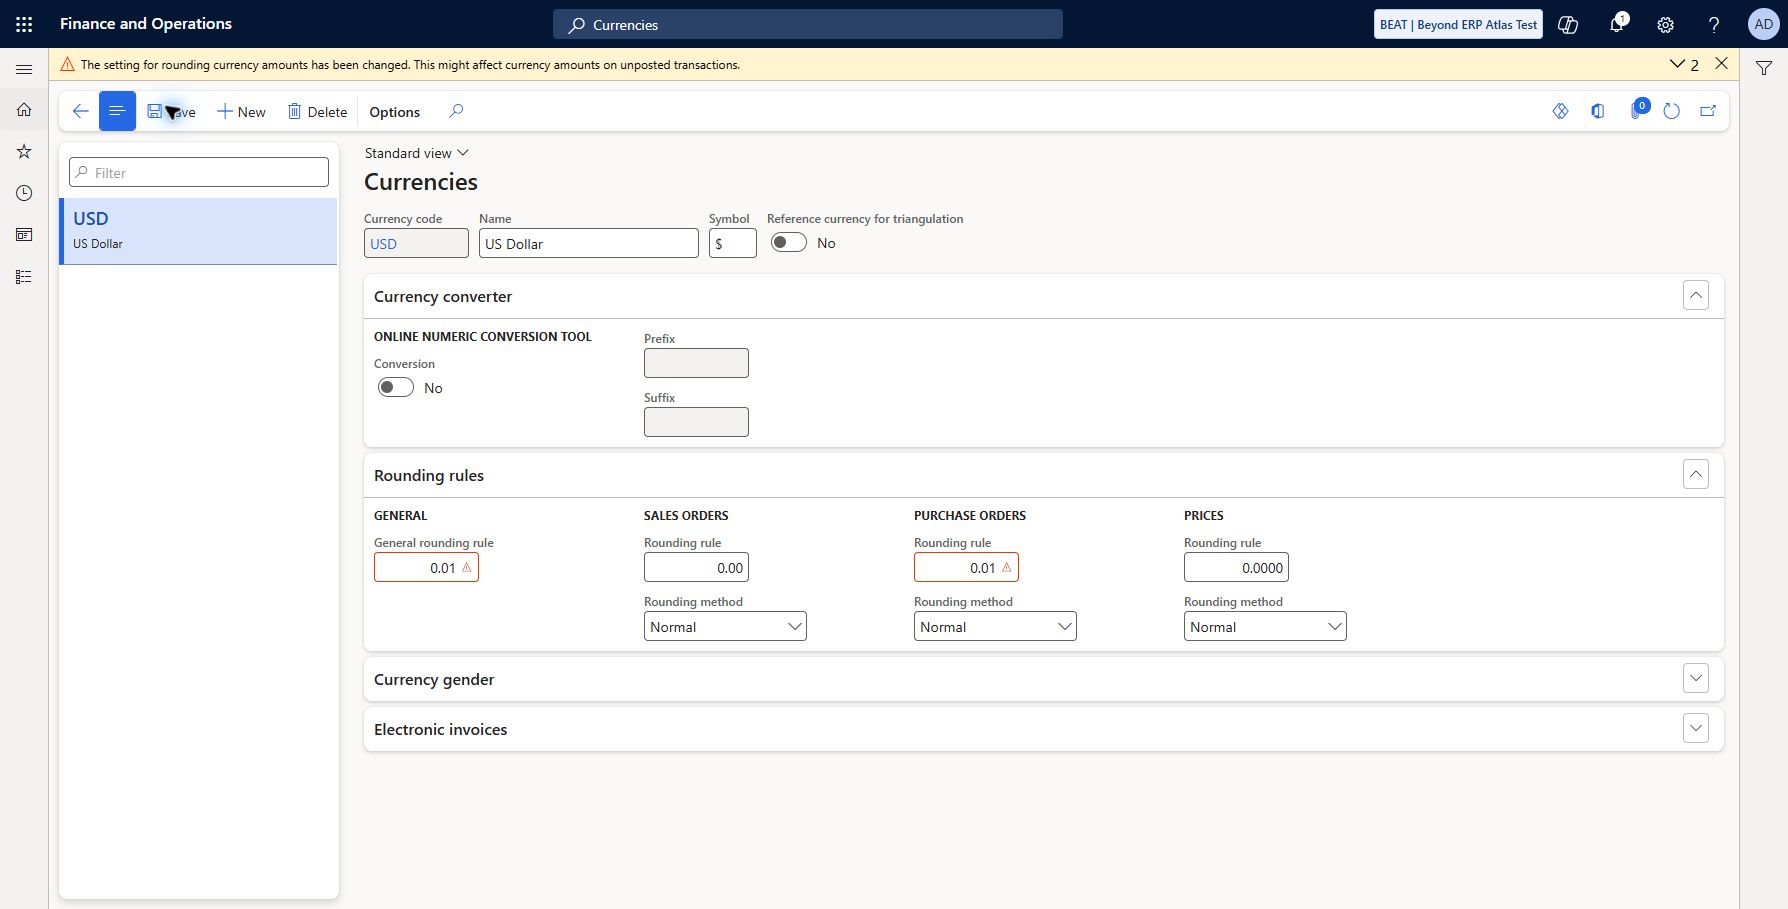Open in Microsoft Office icon
1788x909 pixels.
click(x=1598, y=111)
